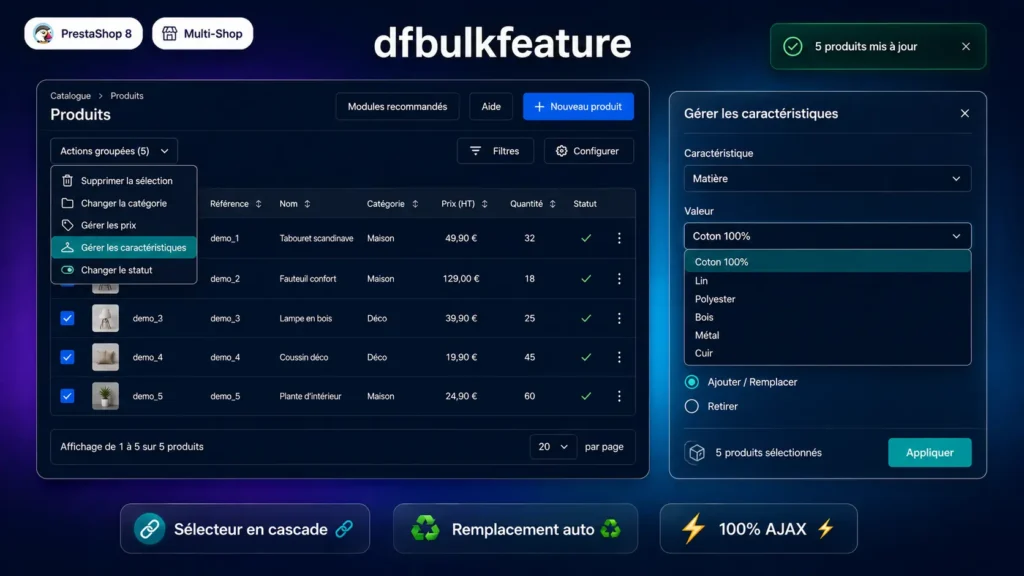
Task: Select Supprimer la sélection menu entry
Action: coord(124,181)
